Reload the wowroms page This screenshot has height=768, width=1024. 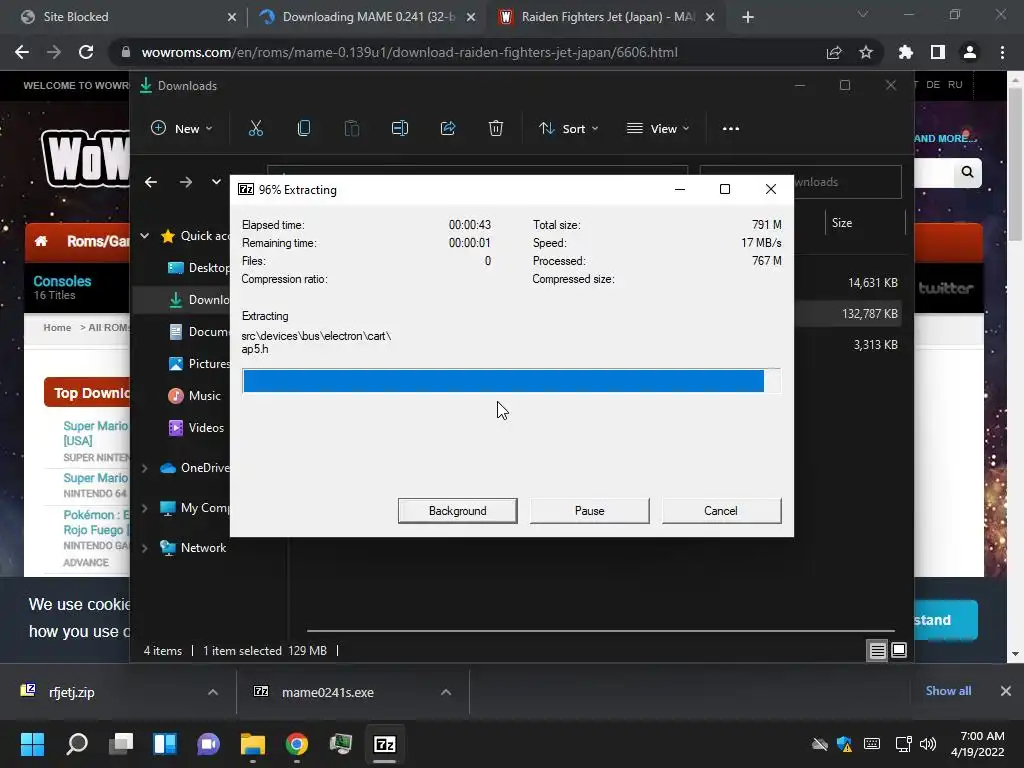pyautogui.click(x=86, y=52)
